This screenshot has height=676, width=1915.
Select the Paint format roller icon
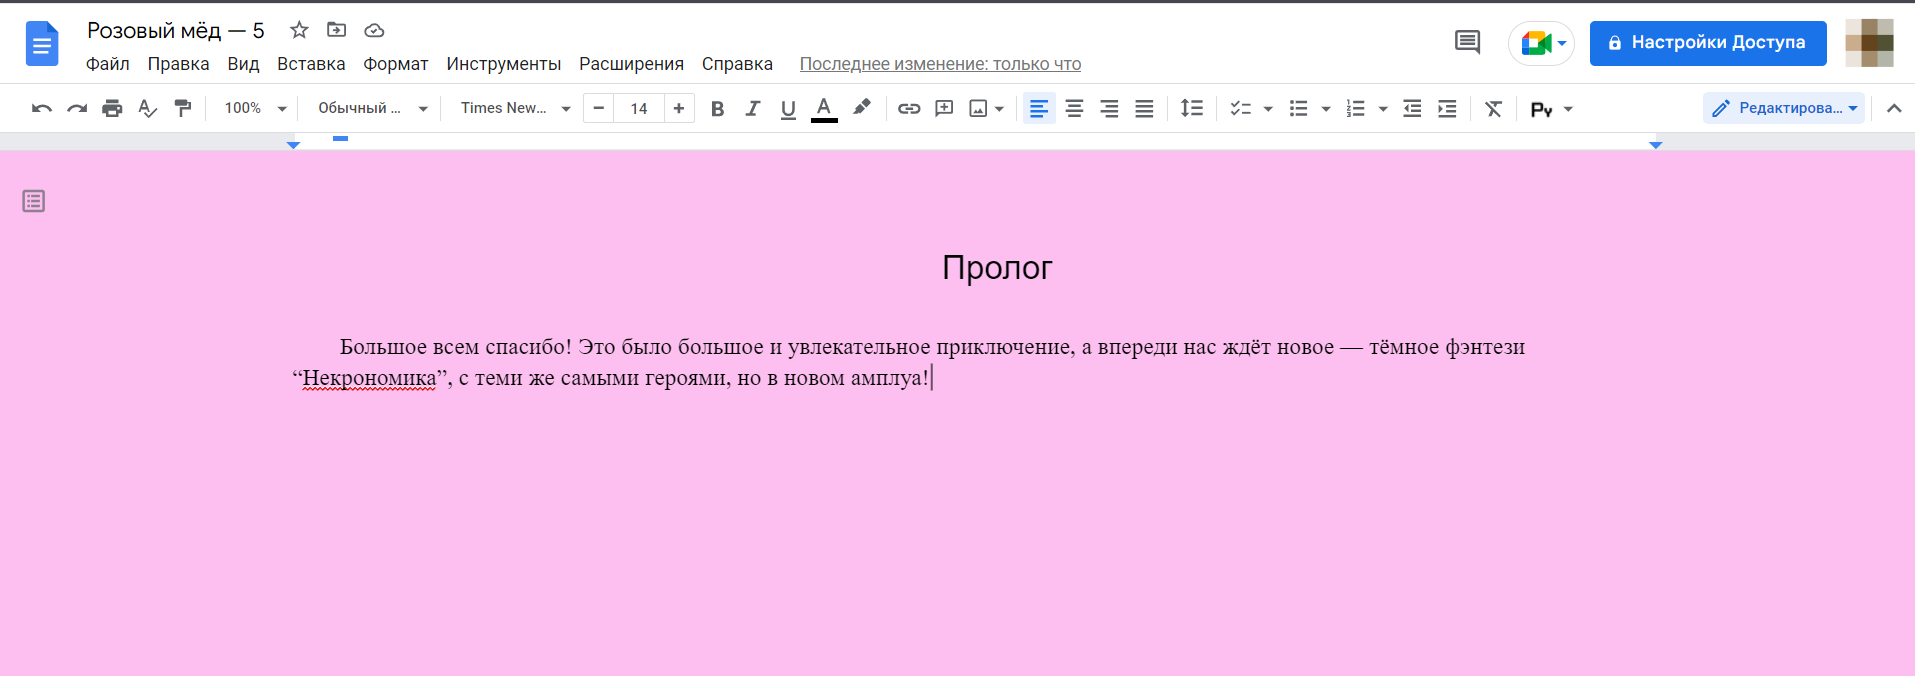tap(182, 108)
